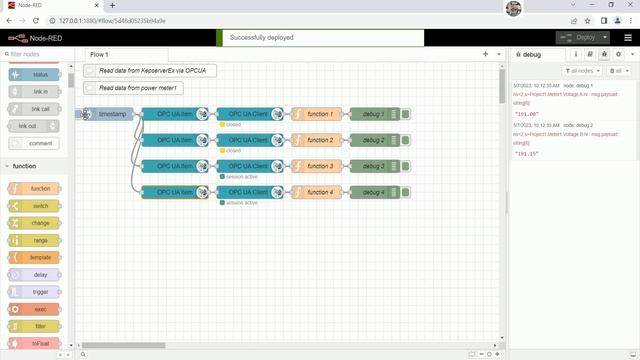Image resolution: width=640 pixels, height=360 pixels.
Task: Toggle the debug 1 node output button
Action: 406,114
